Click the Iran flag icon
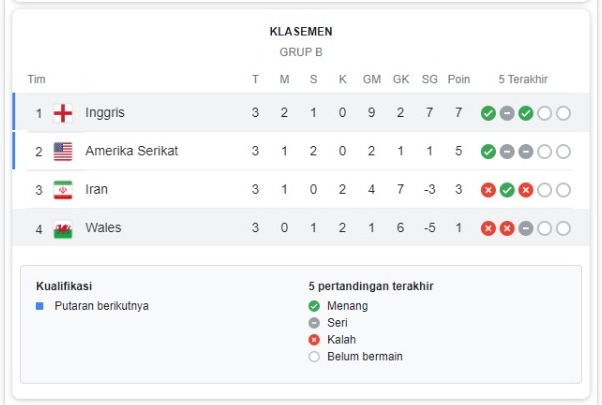 click(63, 190)
